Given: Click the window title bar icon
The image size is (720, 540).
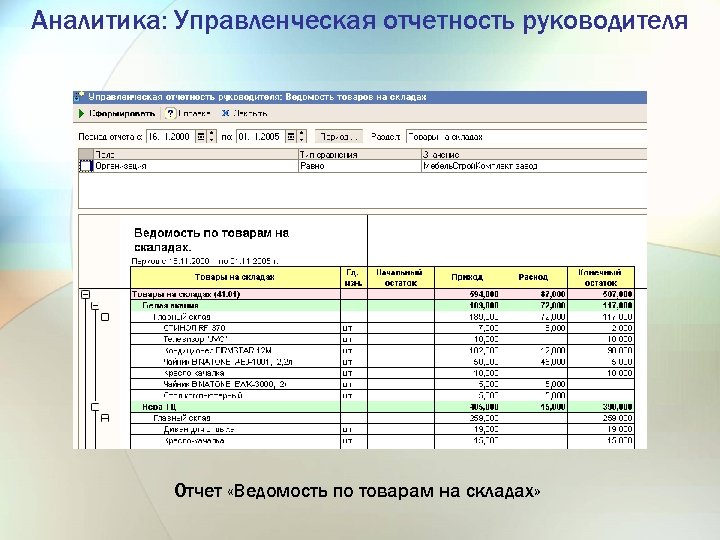Looking at the screenshot, I should (x=79, y=97).
